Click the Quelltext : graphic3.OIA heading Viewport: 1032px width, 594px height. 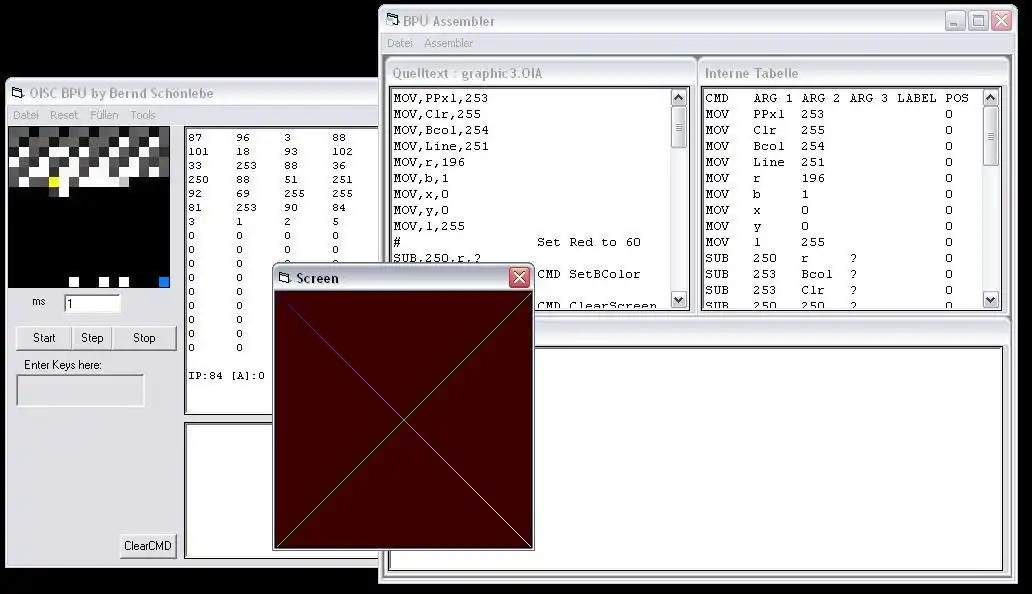tap(467, 73)
